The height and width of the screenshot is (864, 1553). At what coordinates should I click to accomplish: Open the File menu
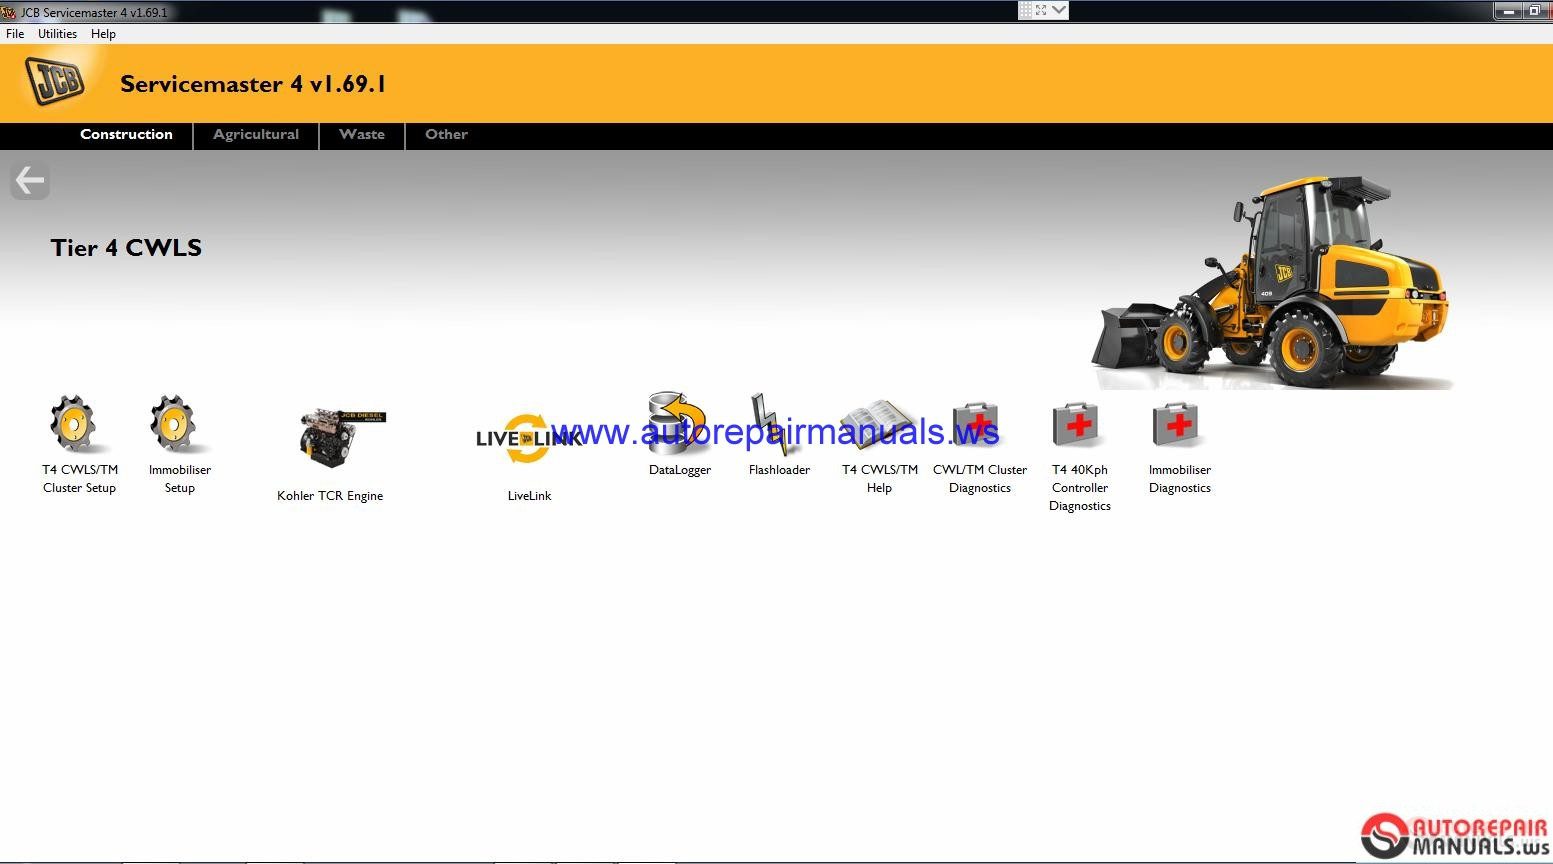pos(14,33)
